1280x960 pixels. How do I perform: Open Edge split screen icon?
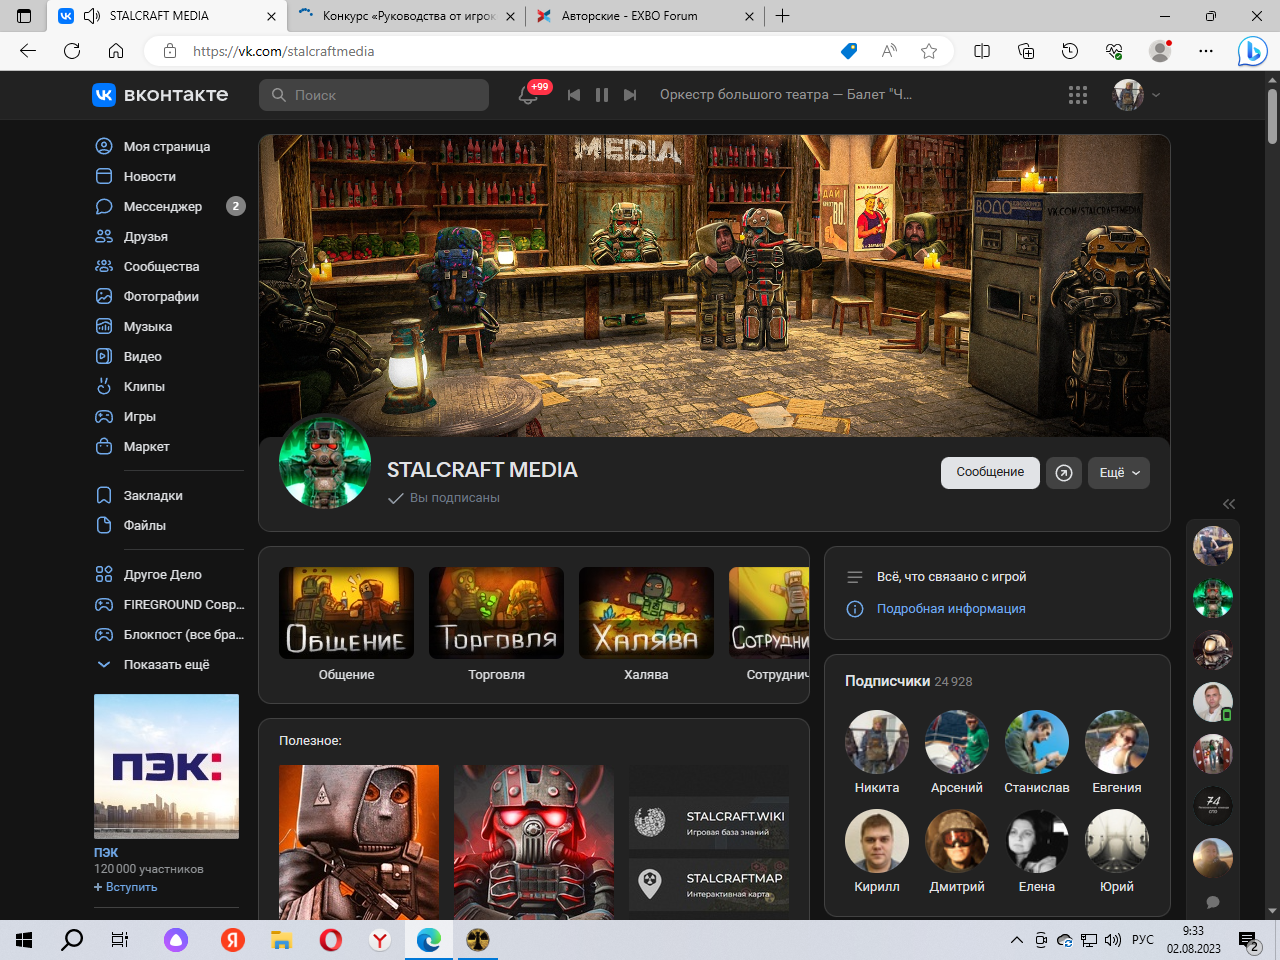[x=982, y=51]
